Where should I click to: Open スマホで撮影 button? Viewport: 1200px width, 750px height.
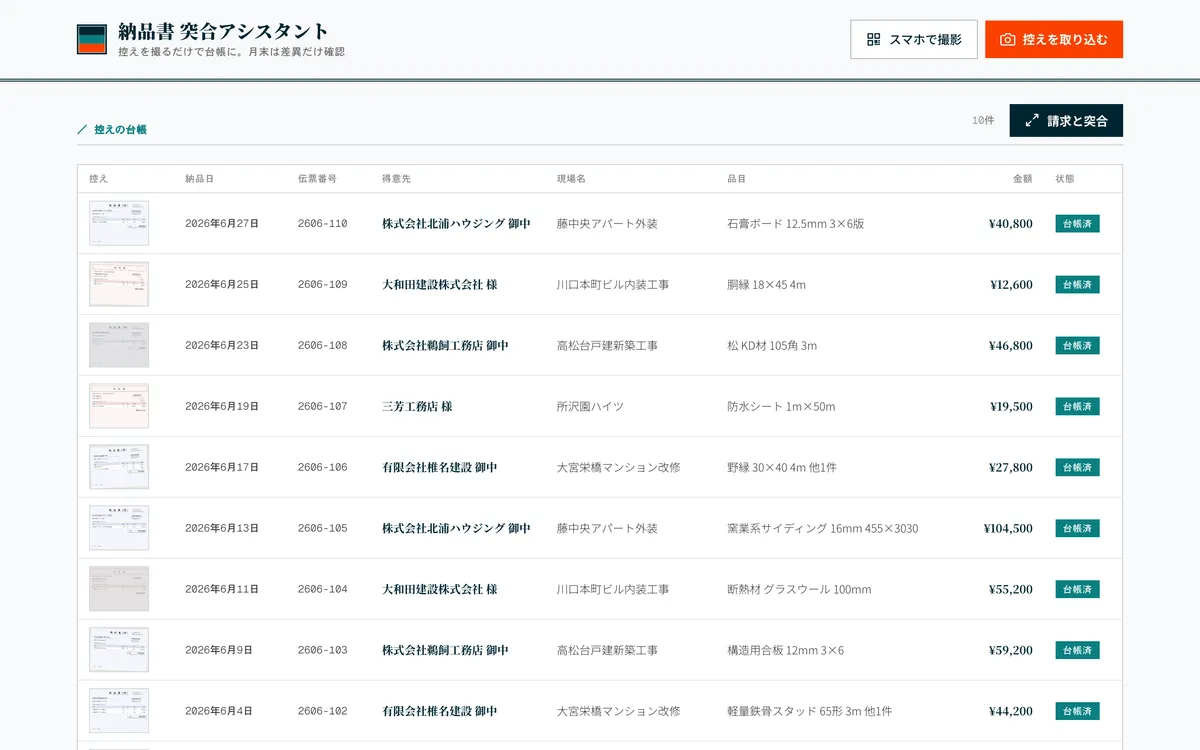pyautogui.click(x=914, y=39)
